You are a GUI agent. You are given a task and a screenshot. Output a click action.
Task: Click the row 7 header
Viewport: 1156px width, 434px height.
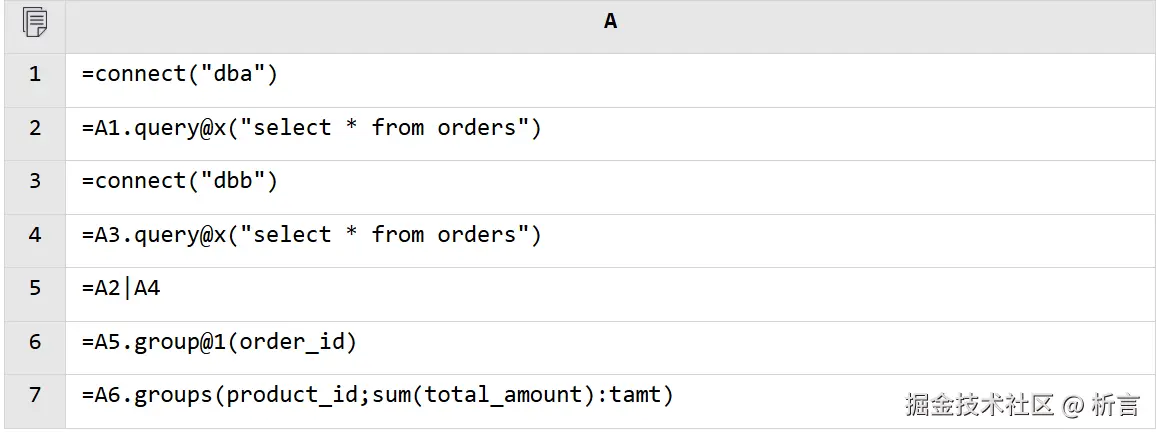(35, 395)
